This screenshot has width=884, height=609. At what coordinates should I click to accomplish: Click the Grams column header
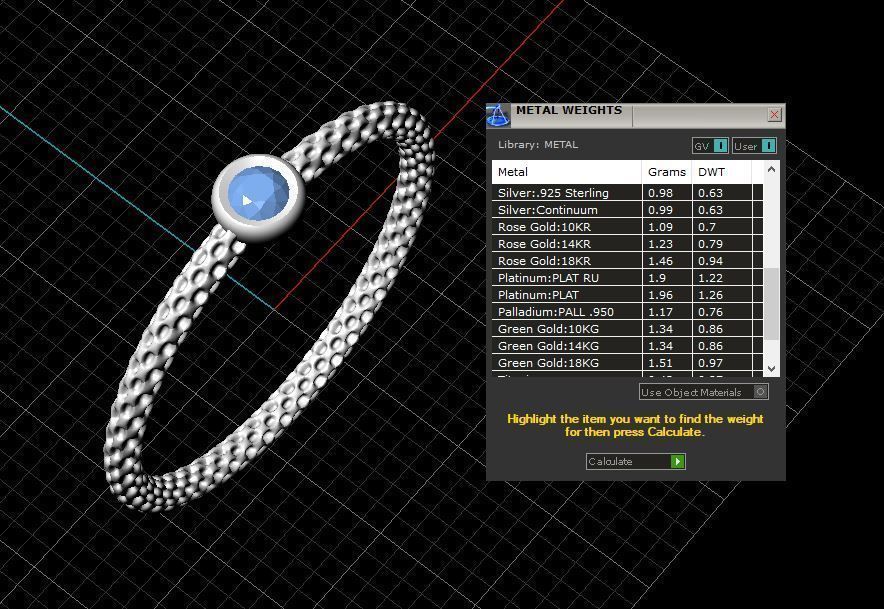click(x=667, y=172)
